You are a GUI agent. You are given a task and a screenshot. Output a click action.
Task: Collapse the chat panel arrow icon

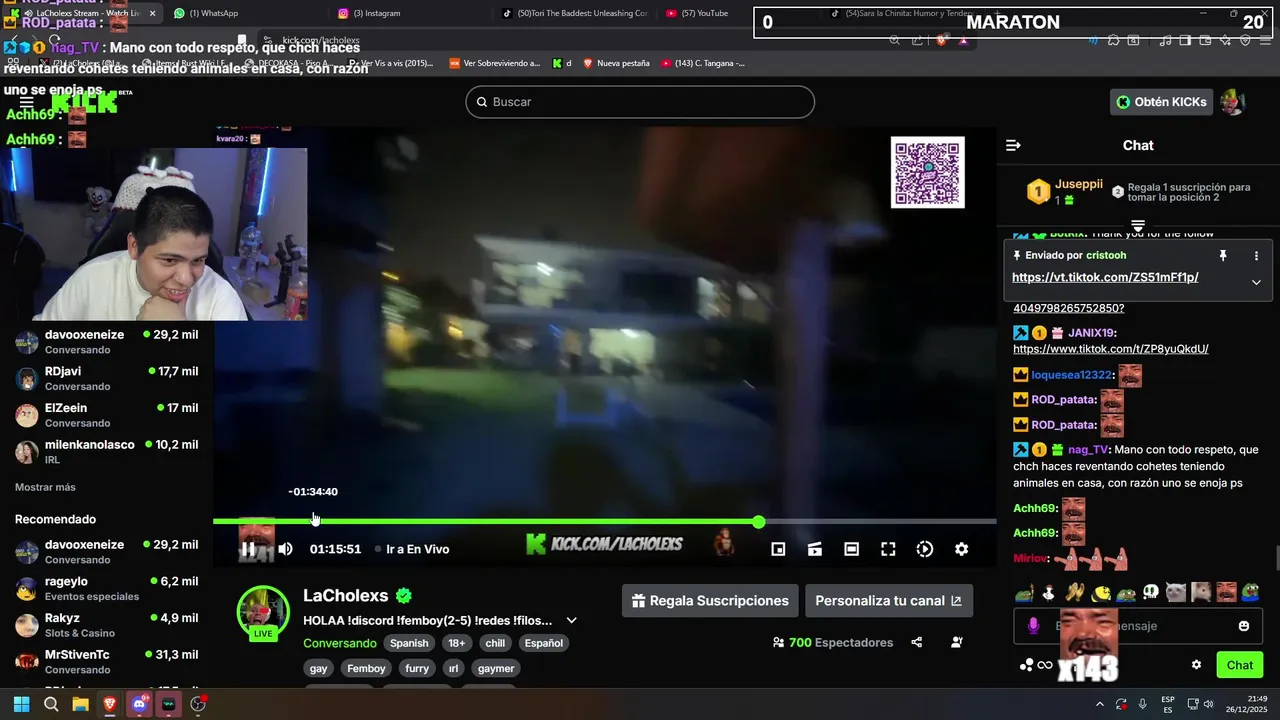click(x=1013, y=145)
